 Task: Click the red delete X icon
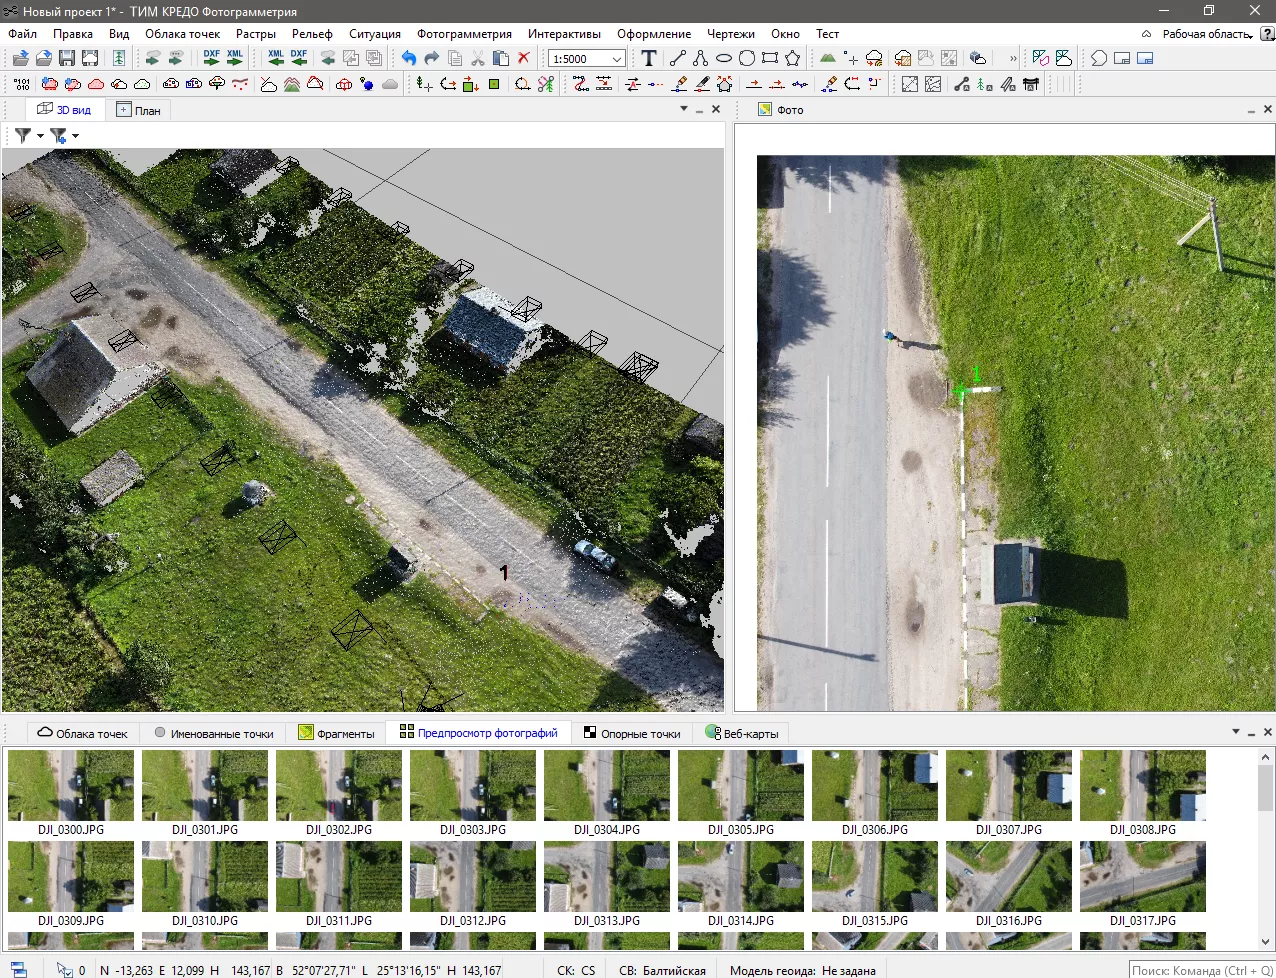coord(523,59)
